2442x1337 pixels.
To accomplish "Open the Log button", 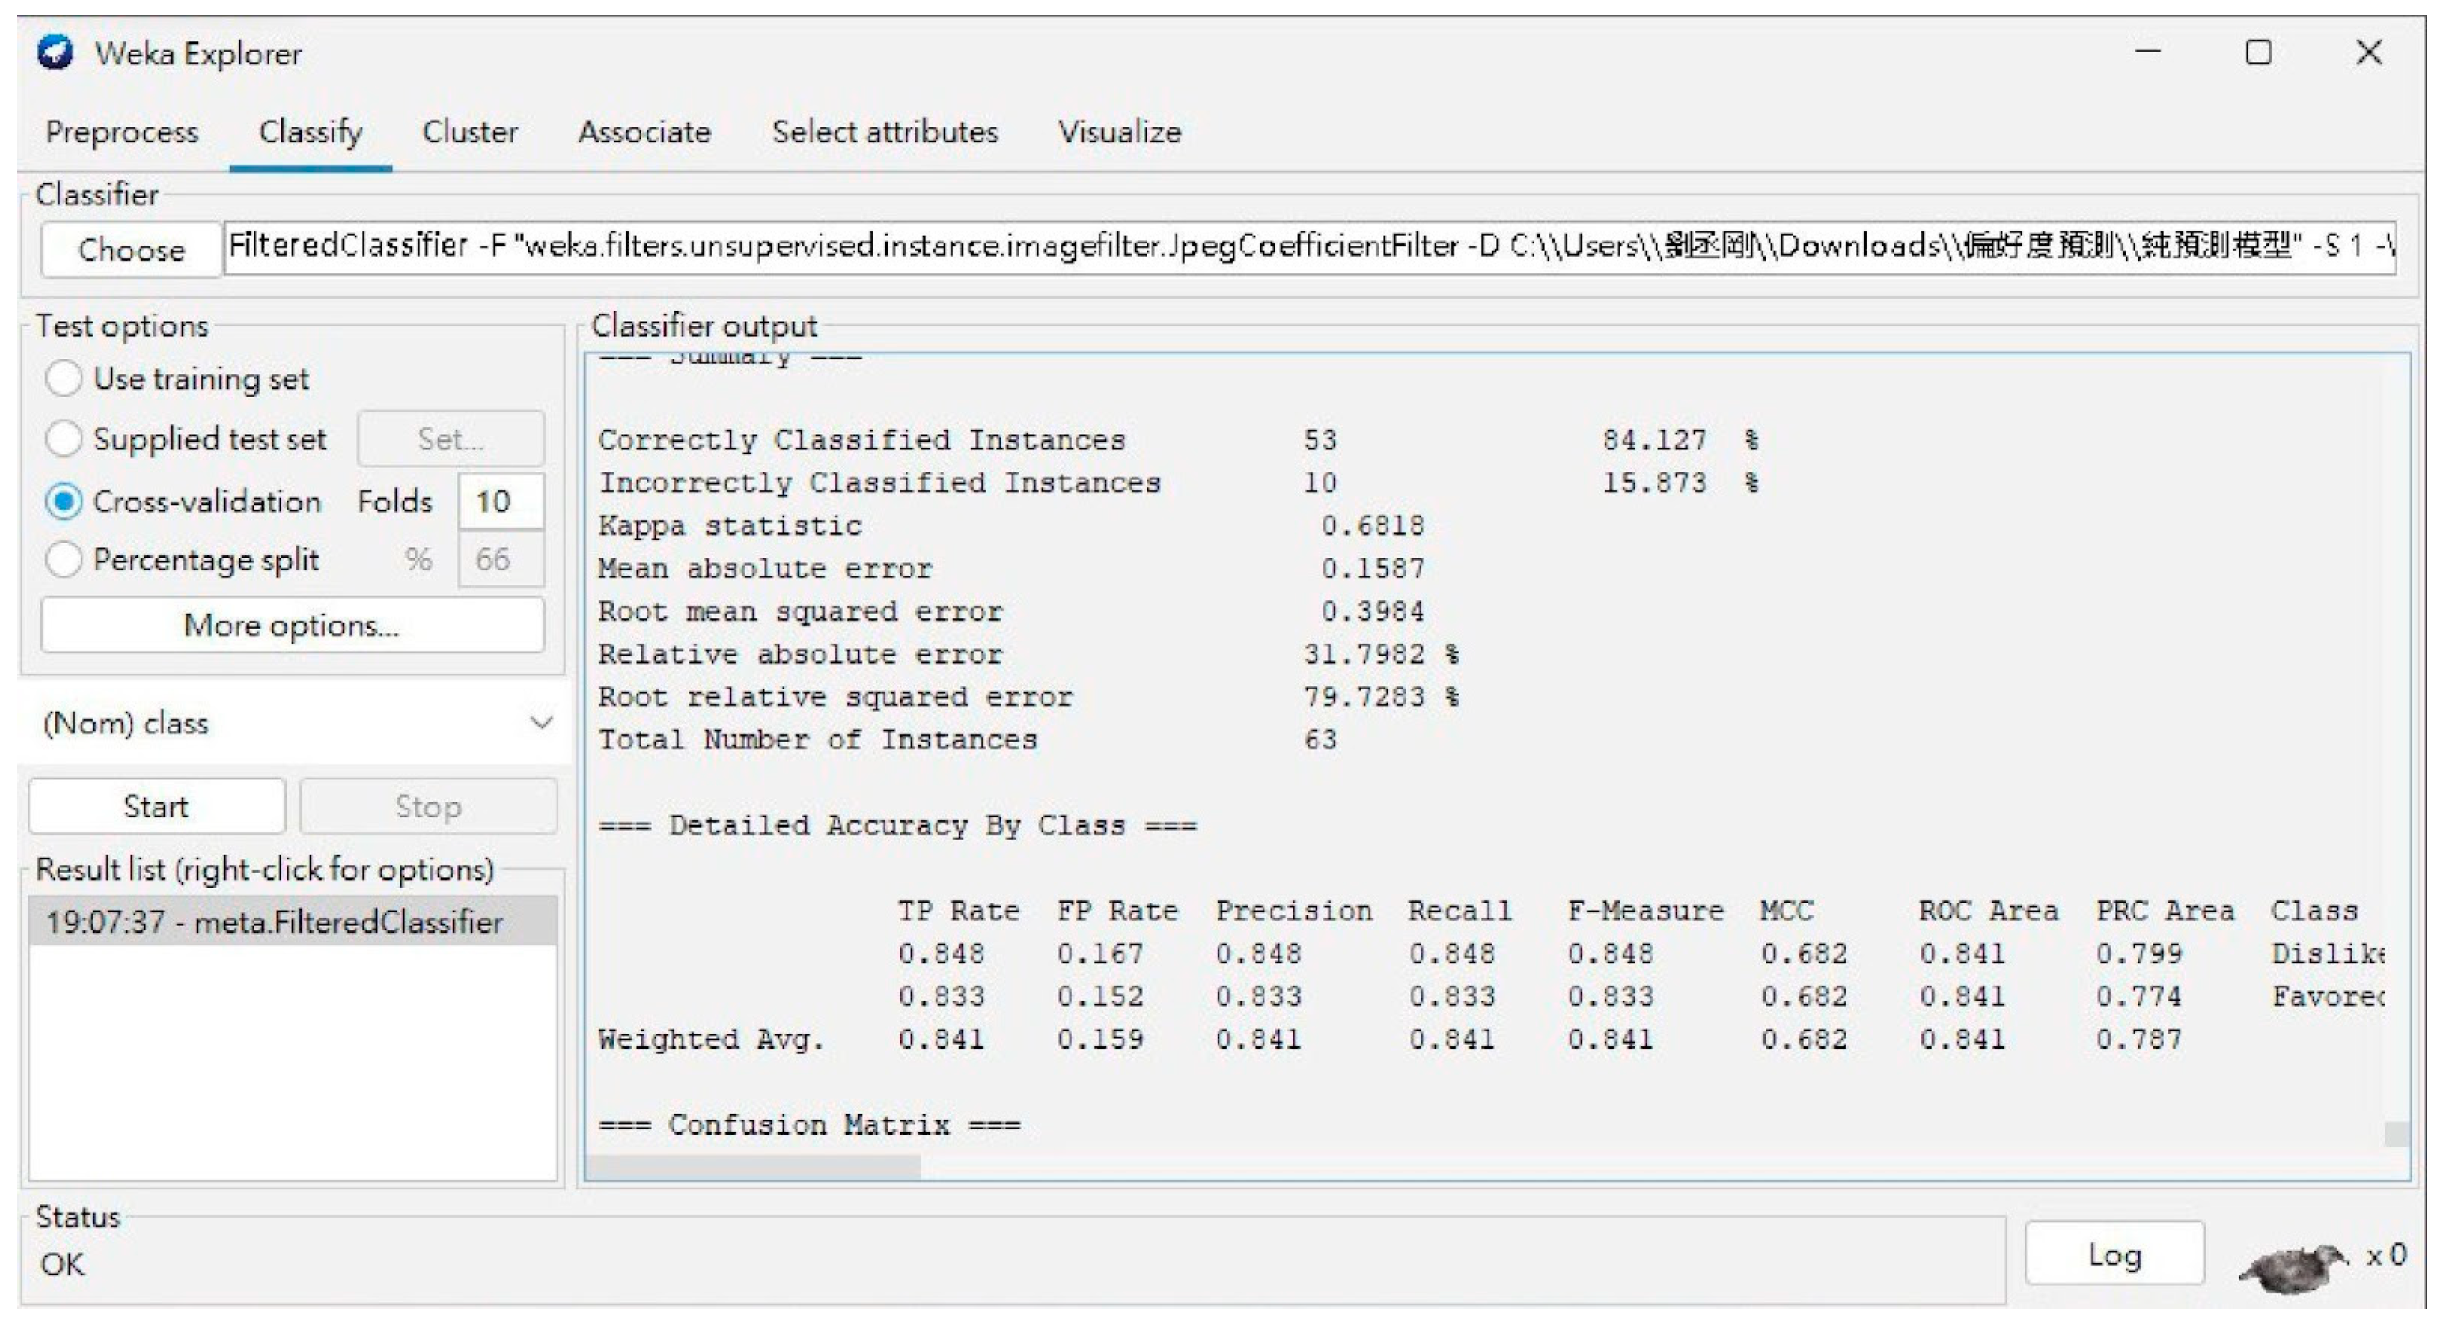I will 2114,1254.
